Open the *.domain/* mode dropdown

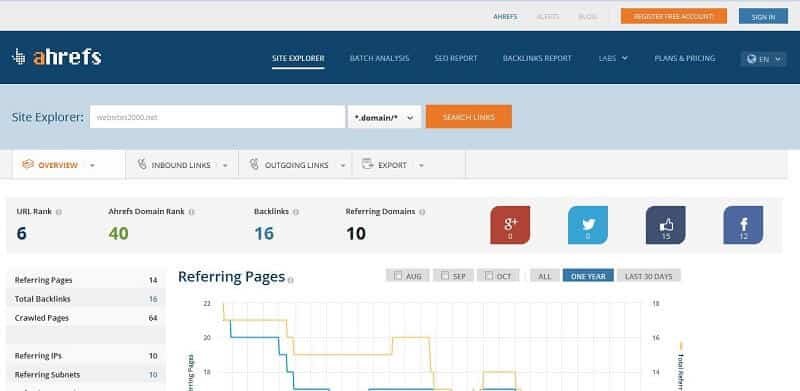pos(384,117)
